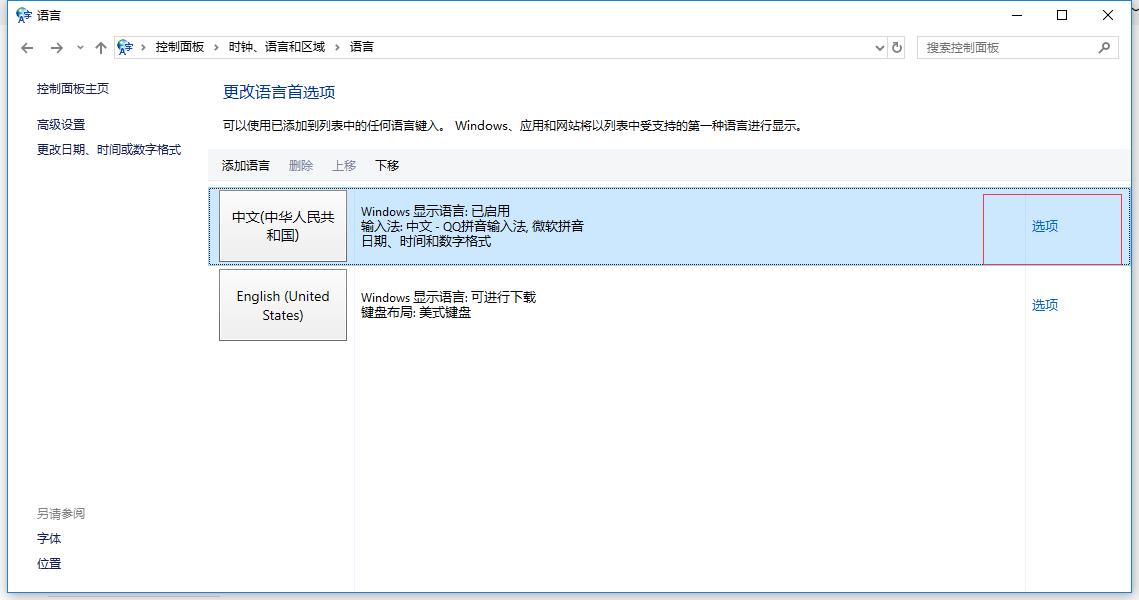The image size is (1139, 600).
Task: Open 选项 for 中文(中华人民共和国)
Action: coord(1045,227)
